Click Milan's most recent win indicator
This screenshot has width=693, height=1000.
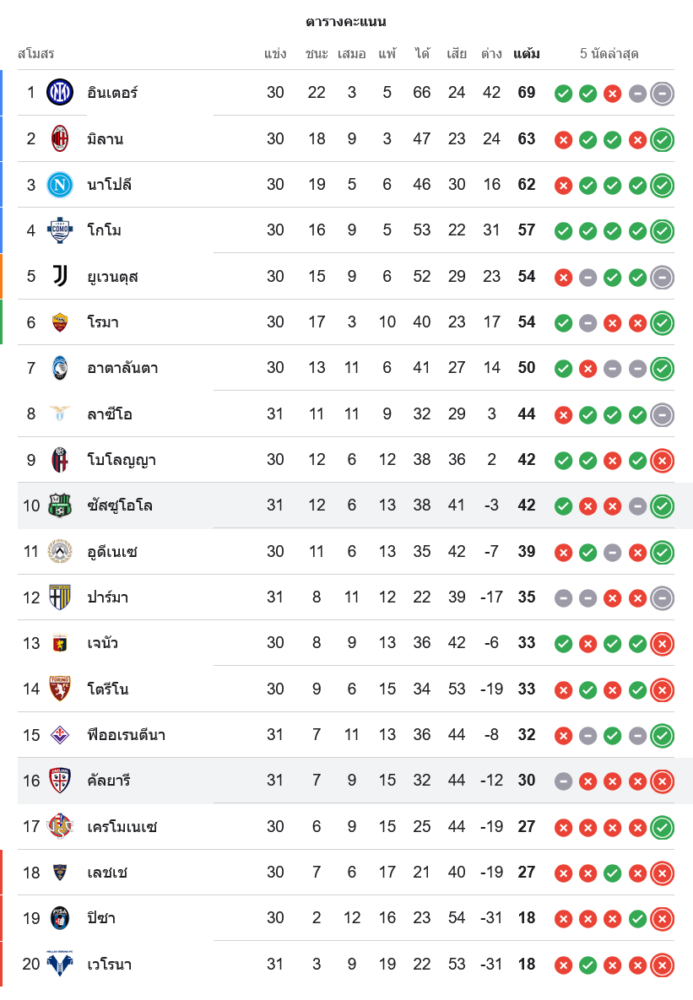pyautogui.click(x=661, y=140)
